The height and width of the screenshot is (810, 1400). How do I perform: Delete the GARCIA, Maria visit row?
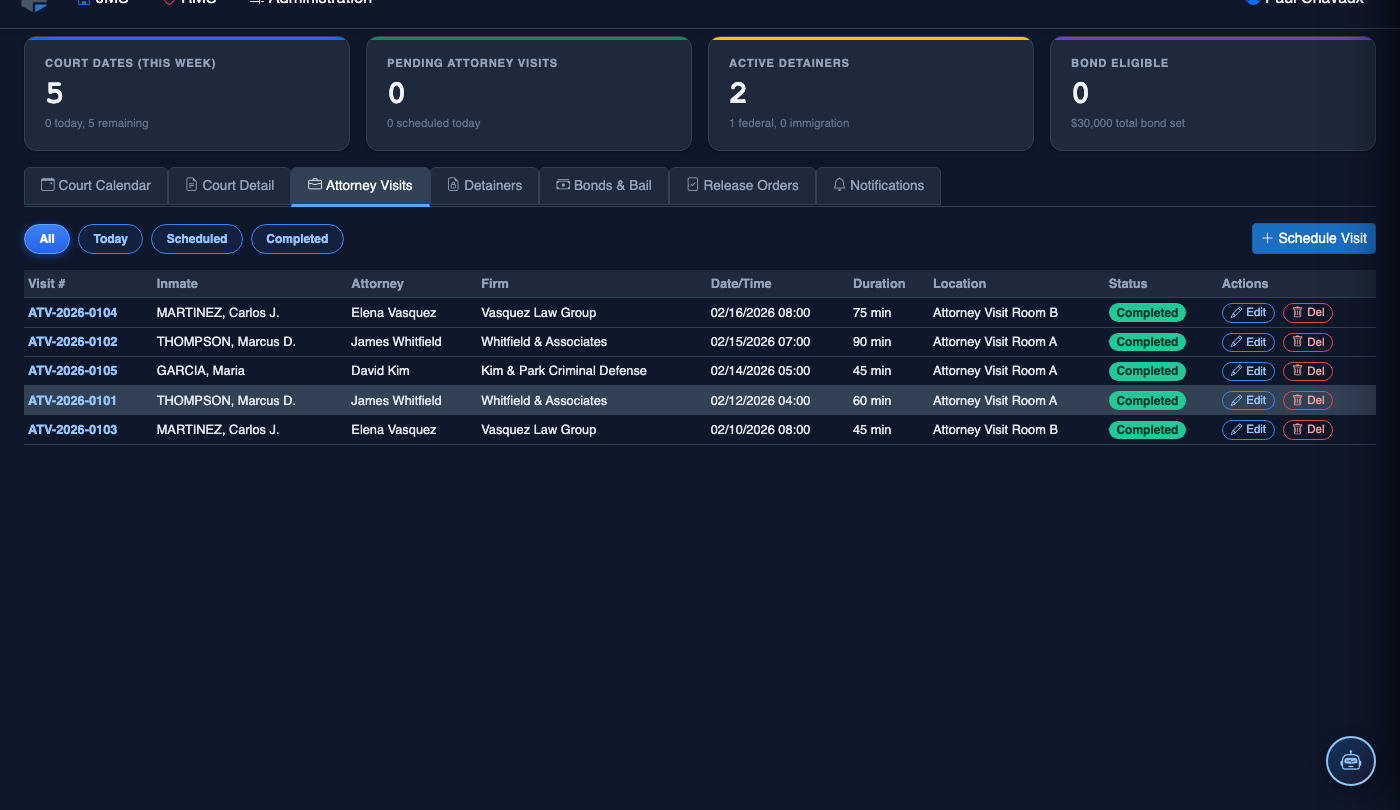tap(1308, 371)
